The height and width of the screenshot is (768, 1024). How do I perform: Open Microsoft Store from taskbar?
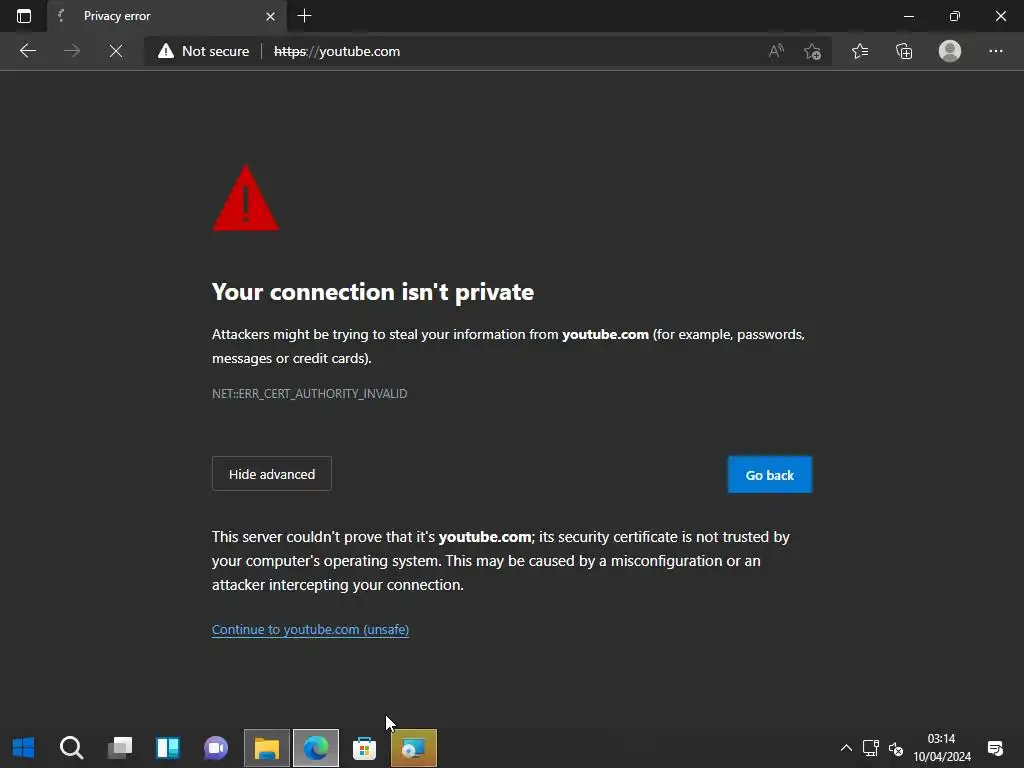click(364, 748)
